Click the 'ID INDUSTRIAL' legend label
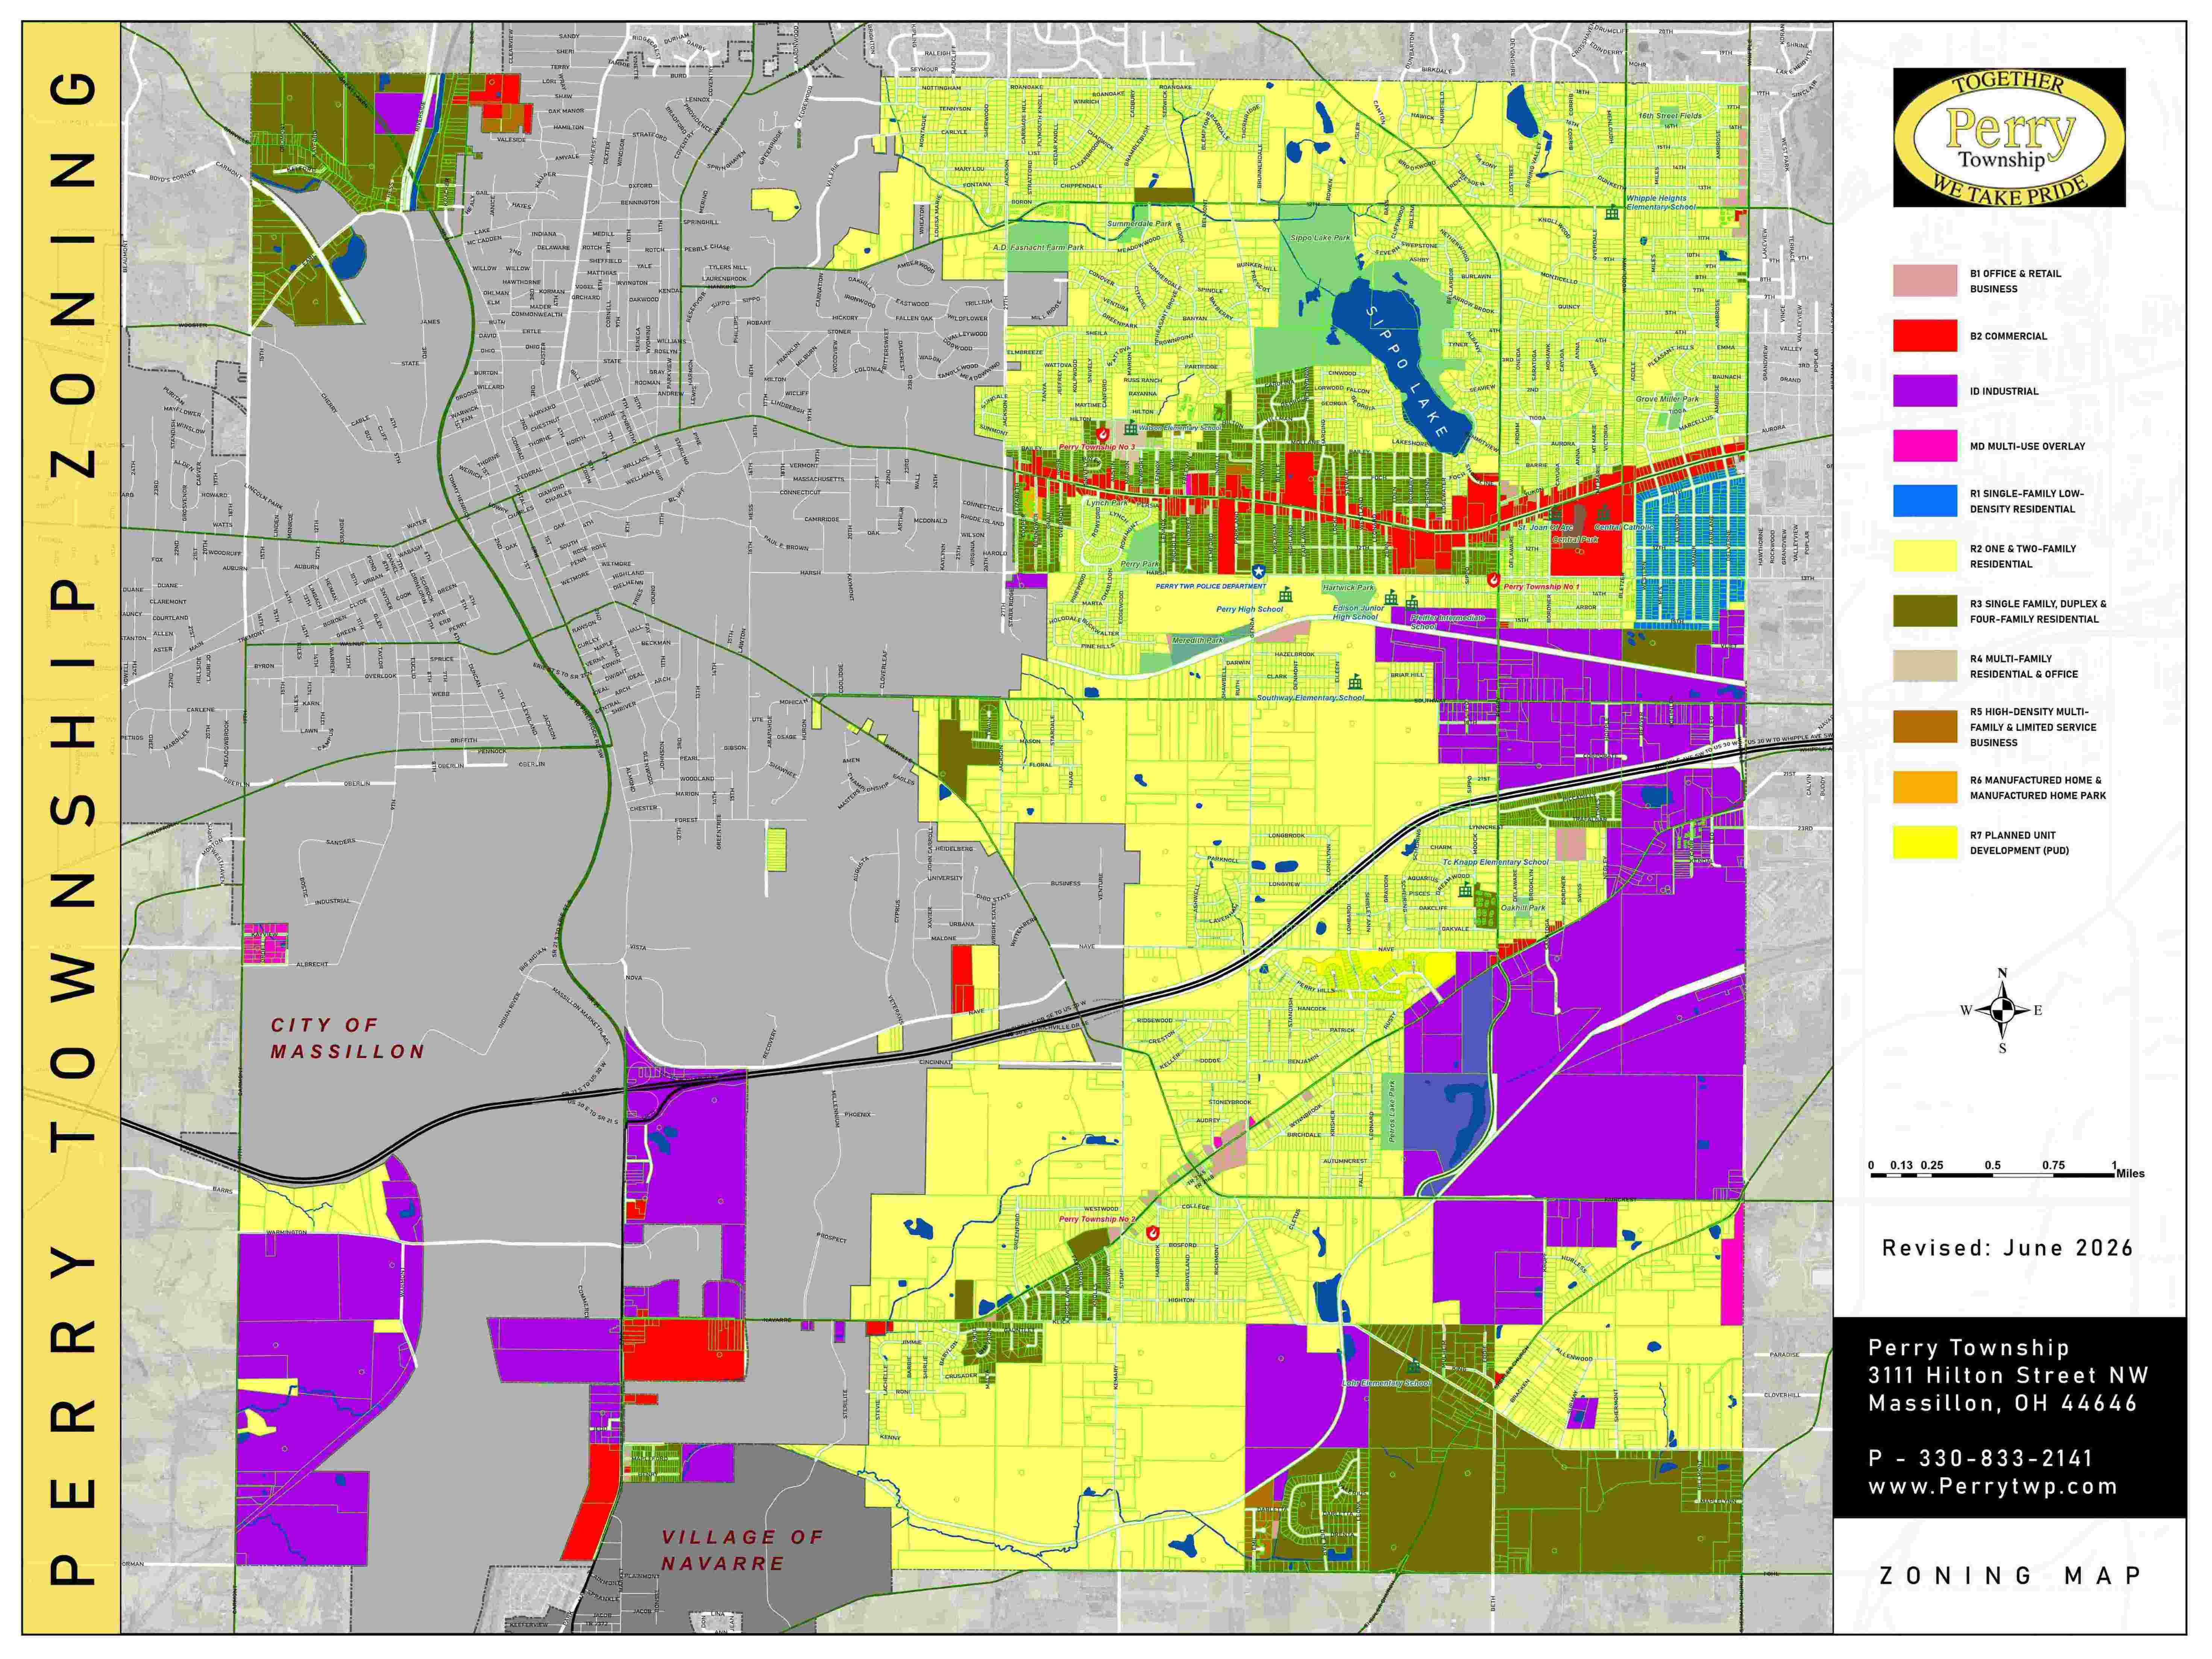2212x1659 pixels. tap(2004, 391)
